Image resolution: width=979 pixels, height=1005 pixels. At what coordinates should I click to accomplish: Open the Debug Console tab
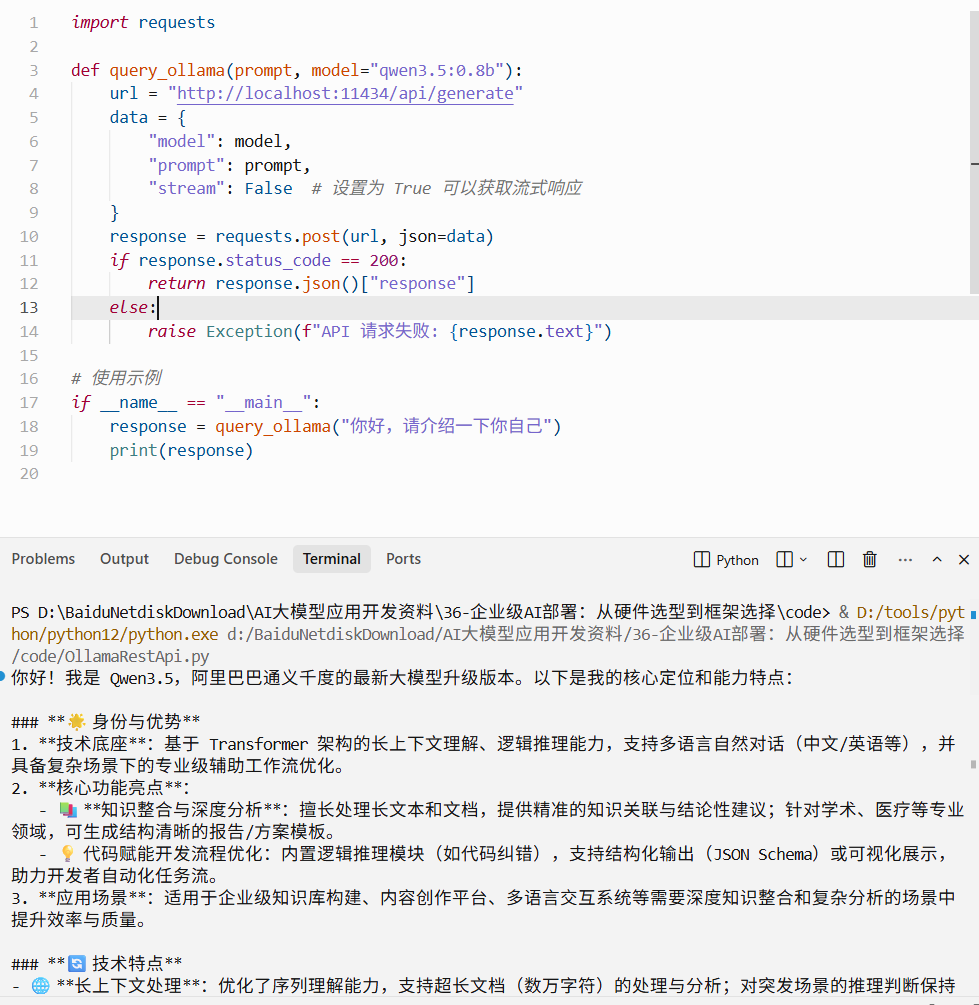(x=226, y=559)
